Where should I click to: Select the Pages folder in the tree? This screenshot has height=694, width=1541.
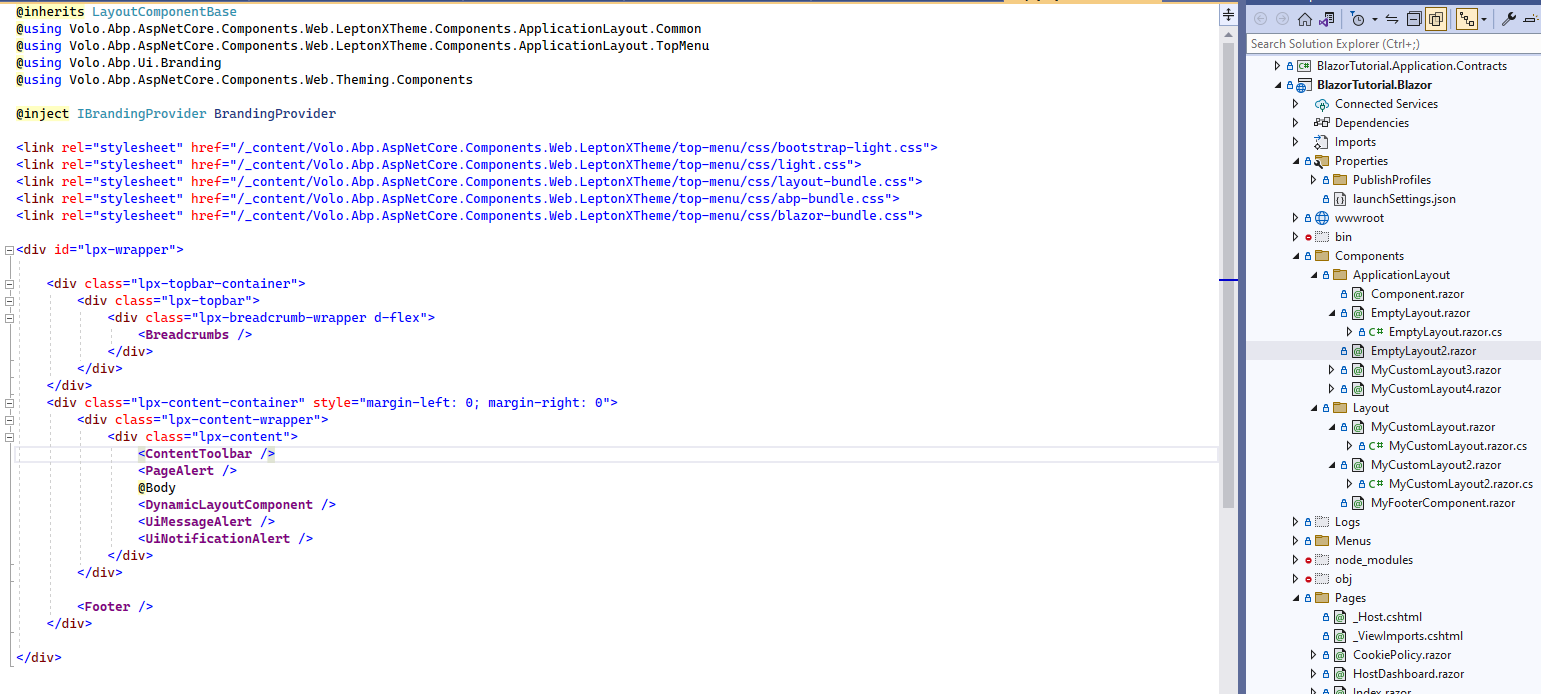[1350, 598]
